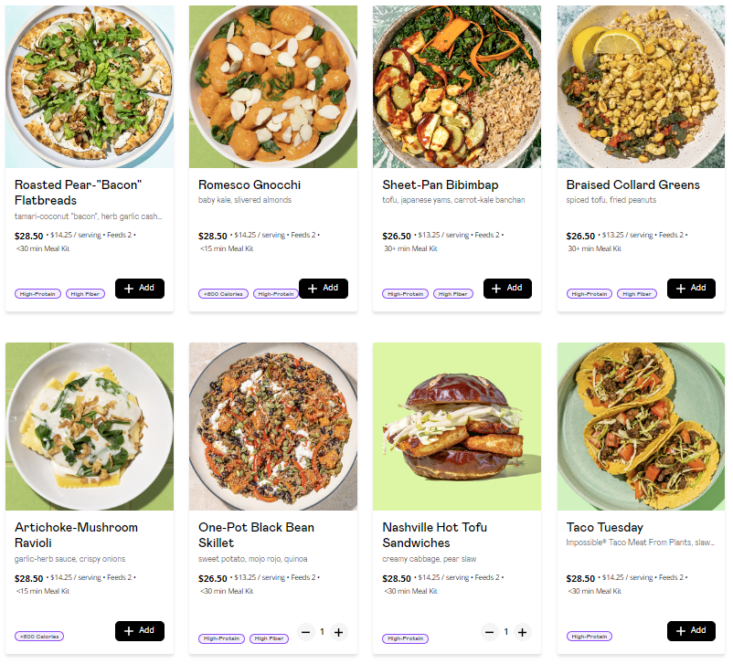Screen dimensions: 733x664
Task: Add Artichoke-Mushroom Ravioli to order
Action: (x=139, y=631)
